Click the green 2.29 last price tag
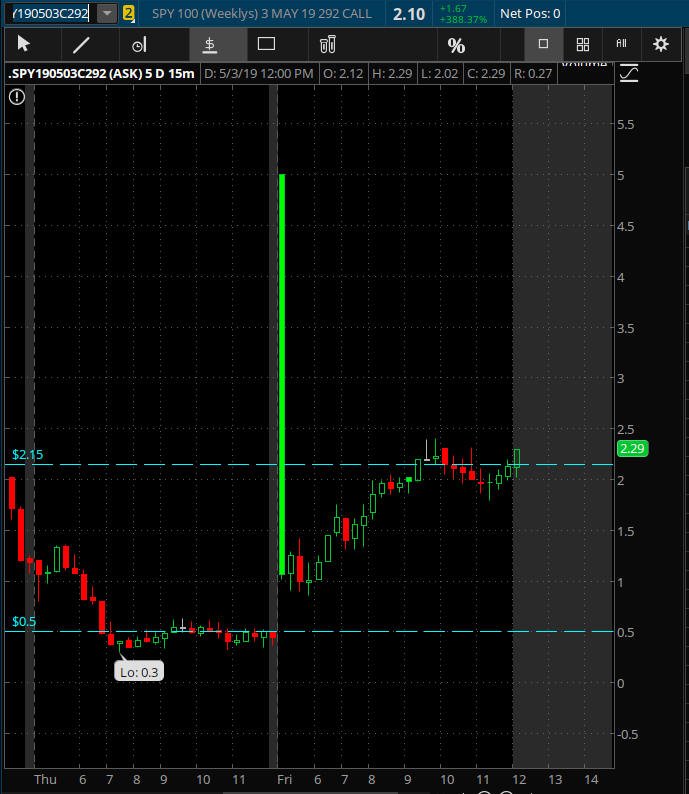Screen dimensions: 689x794 [632, 449]
